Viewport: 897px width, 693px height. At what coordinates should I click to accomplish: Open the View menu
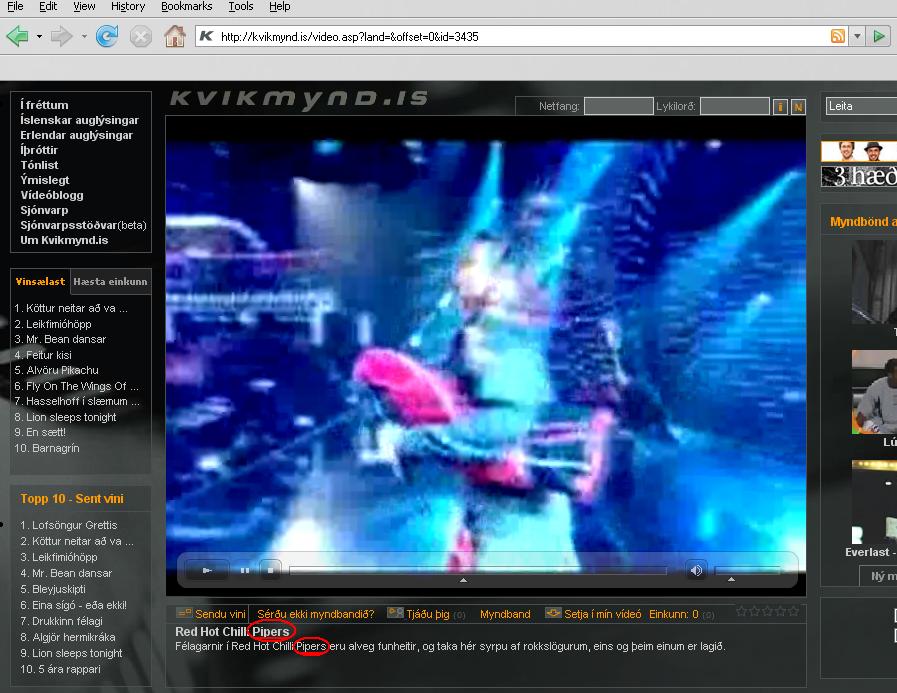[84, 6]
